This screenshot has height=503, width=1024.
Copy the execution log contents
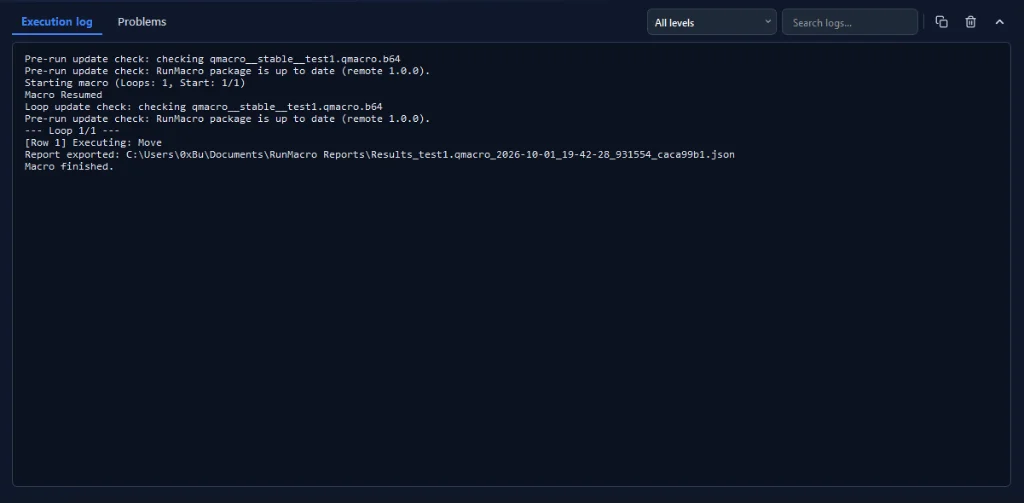[x=941, y=22]
